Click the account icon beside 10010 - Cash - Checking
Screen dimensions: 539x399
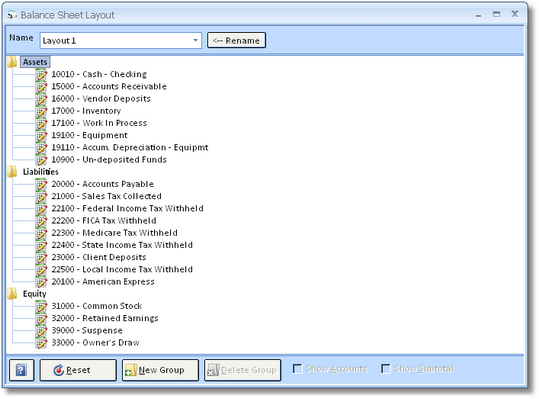pos(41,74)
